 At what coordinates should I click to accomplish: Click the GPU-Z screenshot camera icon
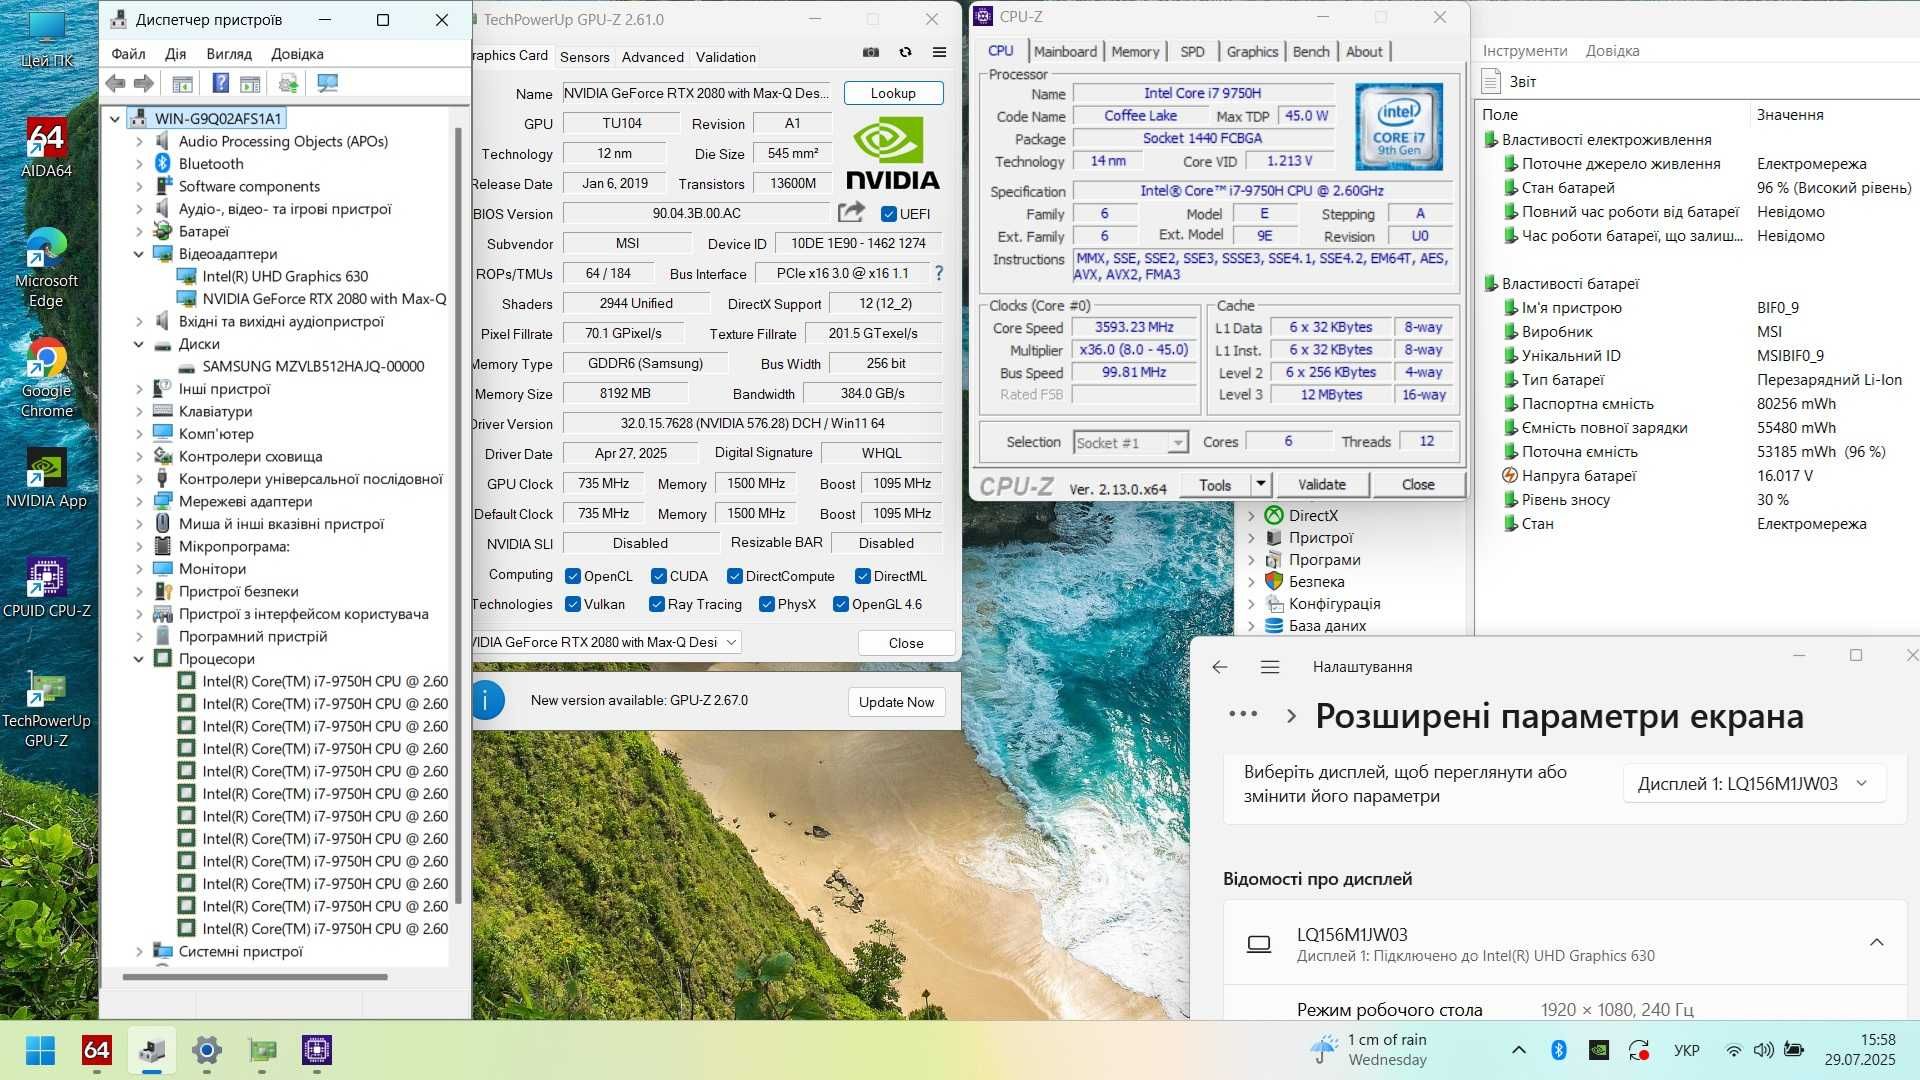[871, 53]
